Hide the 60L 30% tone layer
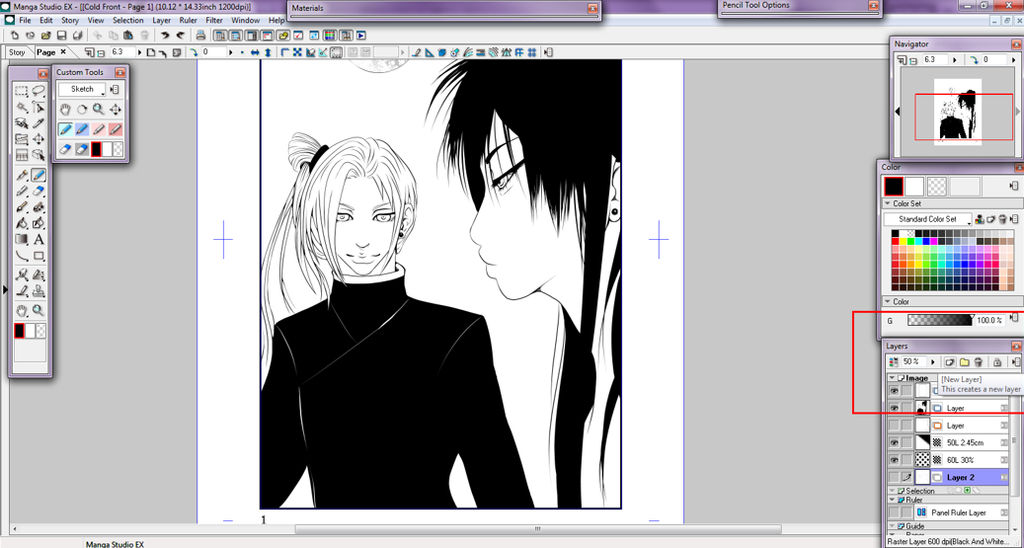 [894, 460]
